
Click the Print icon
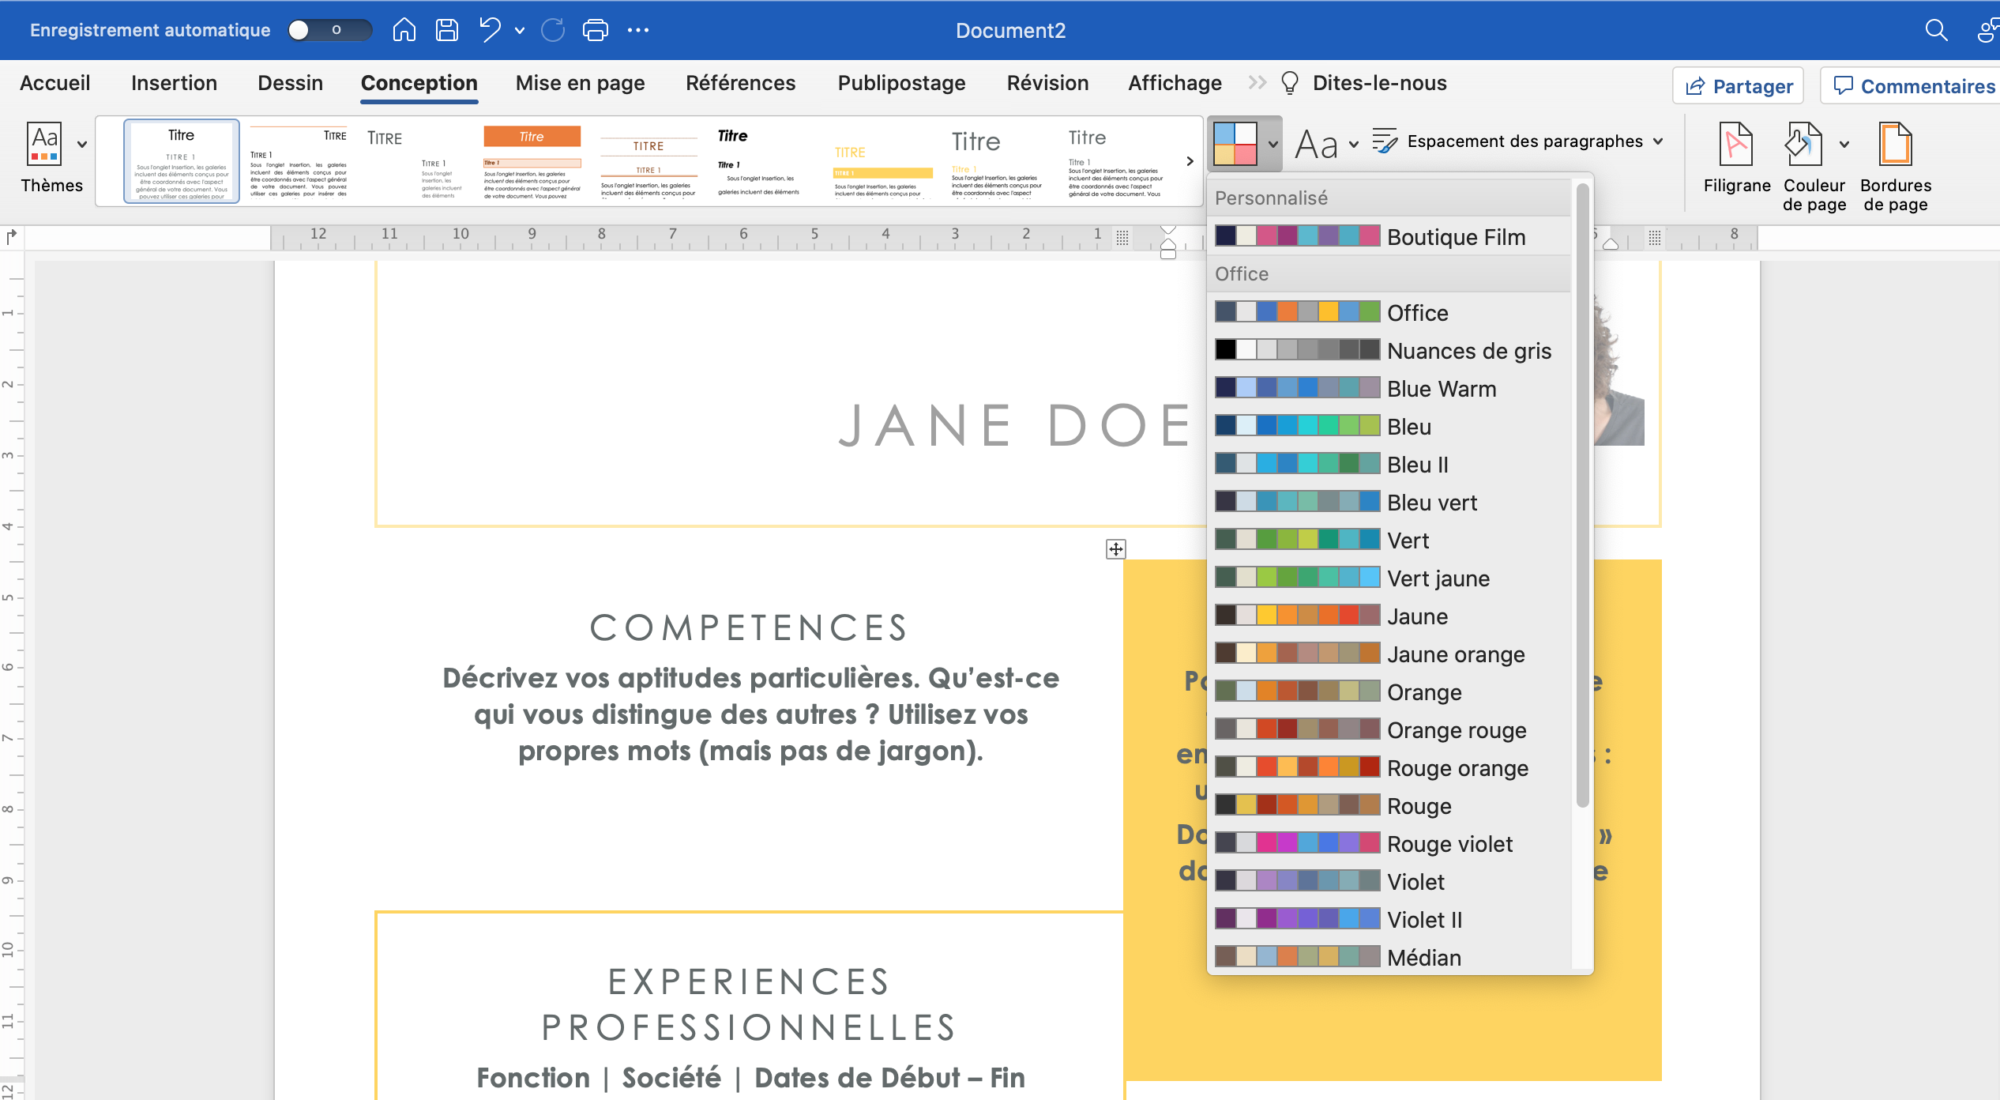point(595,30)
